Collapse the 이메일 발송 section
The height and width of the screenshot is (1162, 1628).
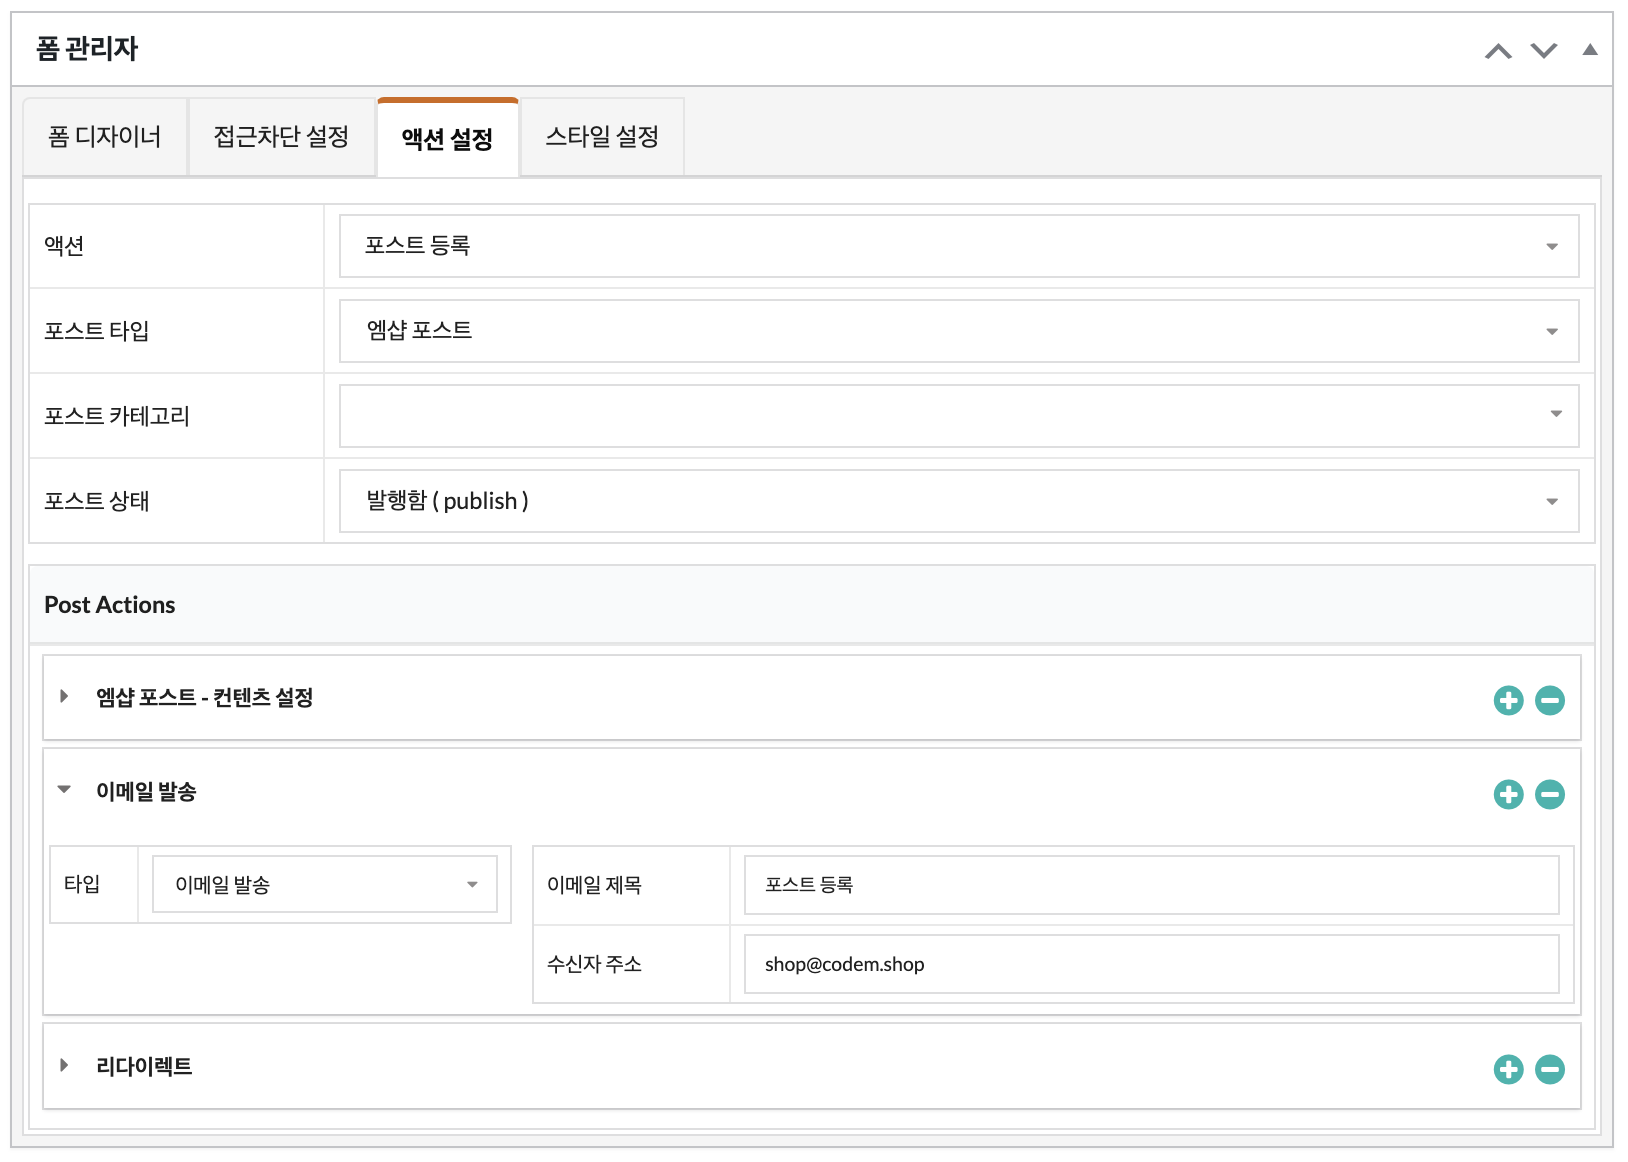coord(64,790)
